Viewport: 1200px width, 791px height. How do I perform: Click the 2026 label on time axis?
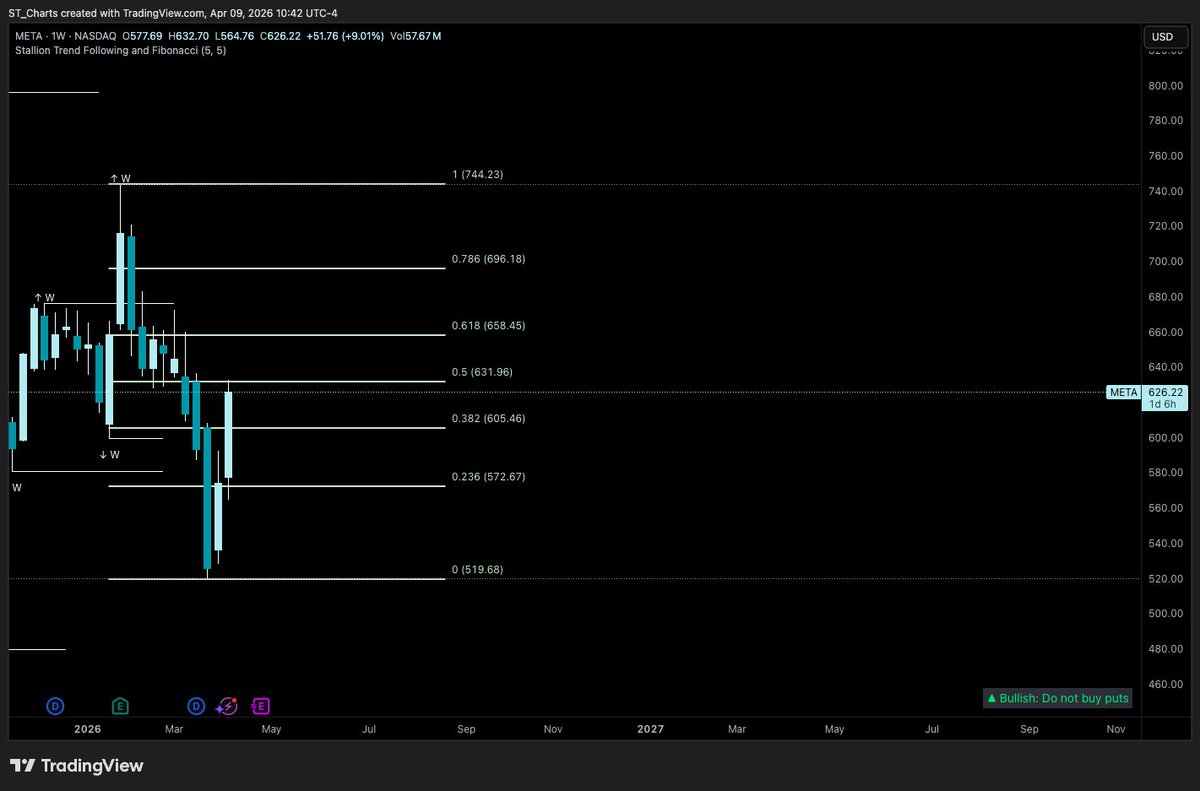pos(88,730)
